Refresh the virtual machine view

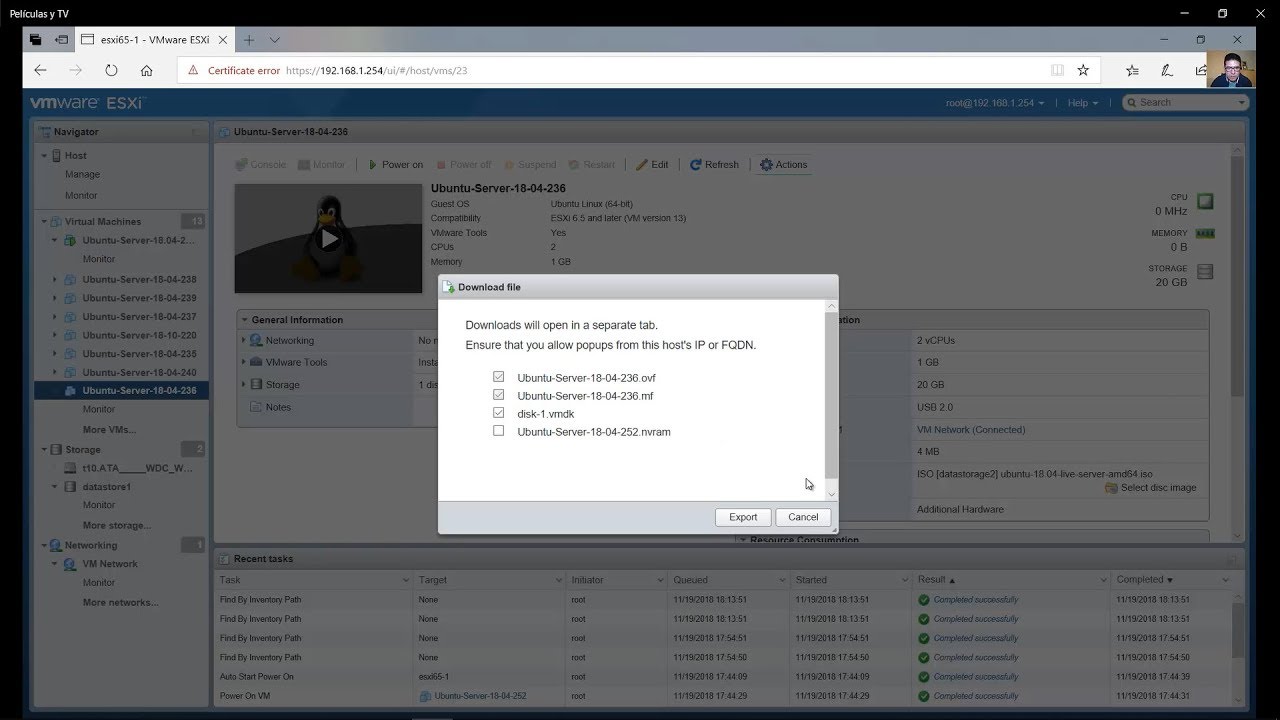click(x=714, y=165)
